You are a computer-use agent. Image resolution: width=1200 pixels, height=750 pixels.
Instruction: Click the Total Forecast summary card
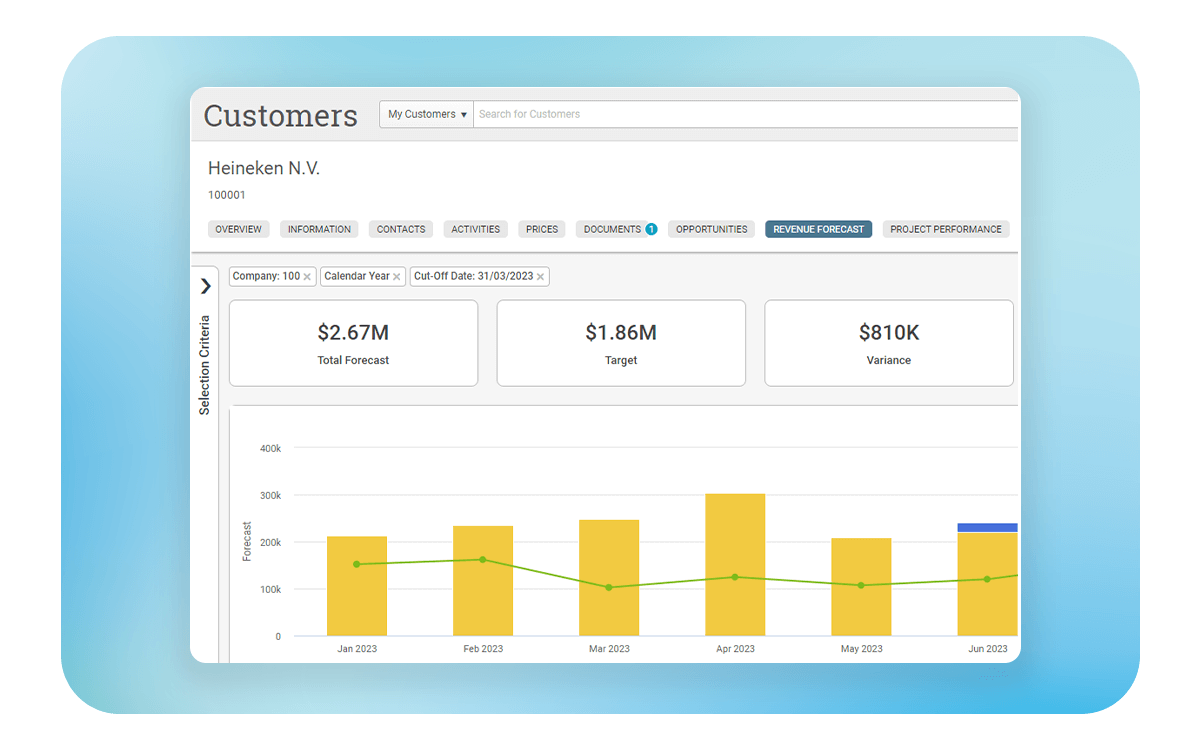pyautogui.click(x=353, y=343)
